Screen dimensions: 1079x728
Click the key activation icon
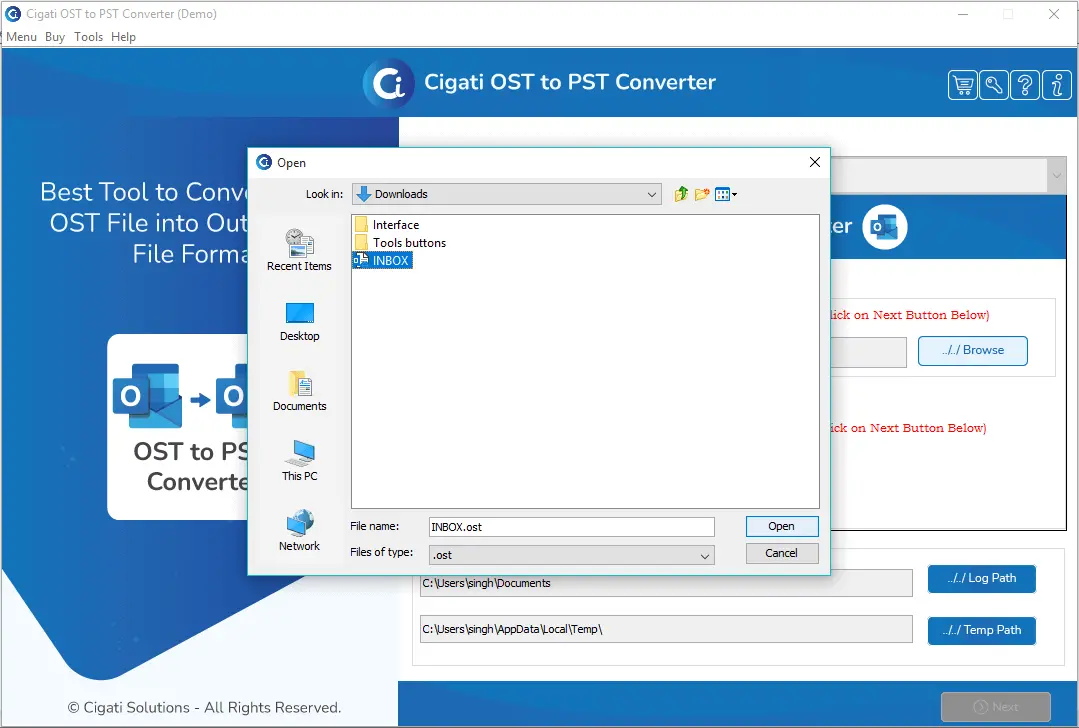[x=994, y=85]
